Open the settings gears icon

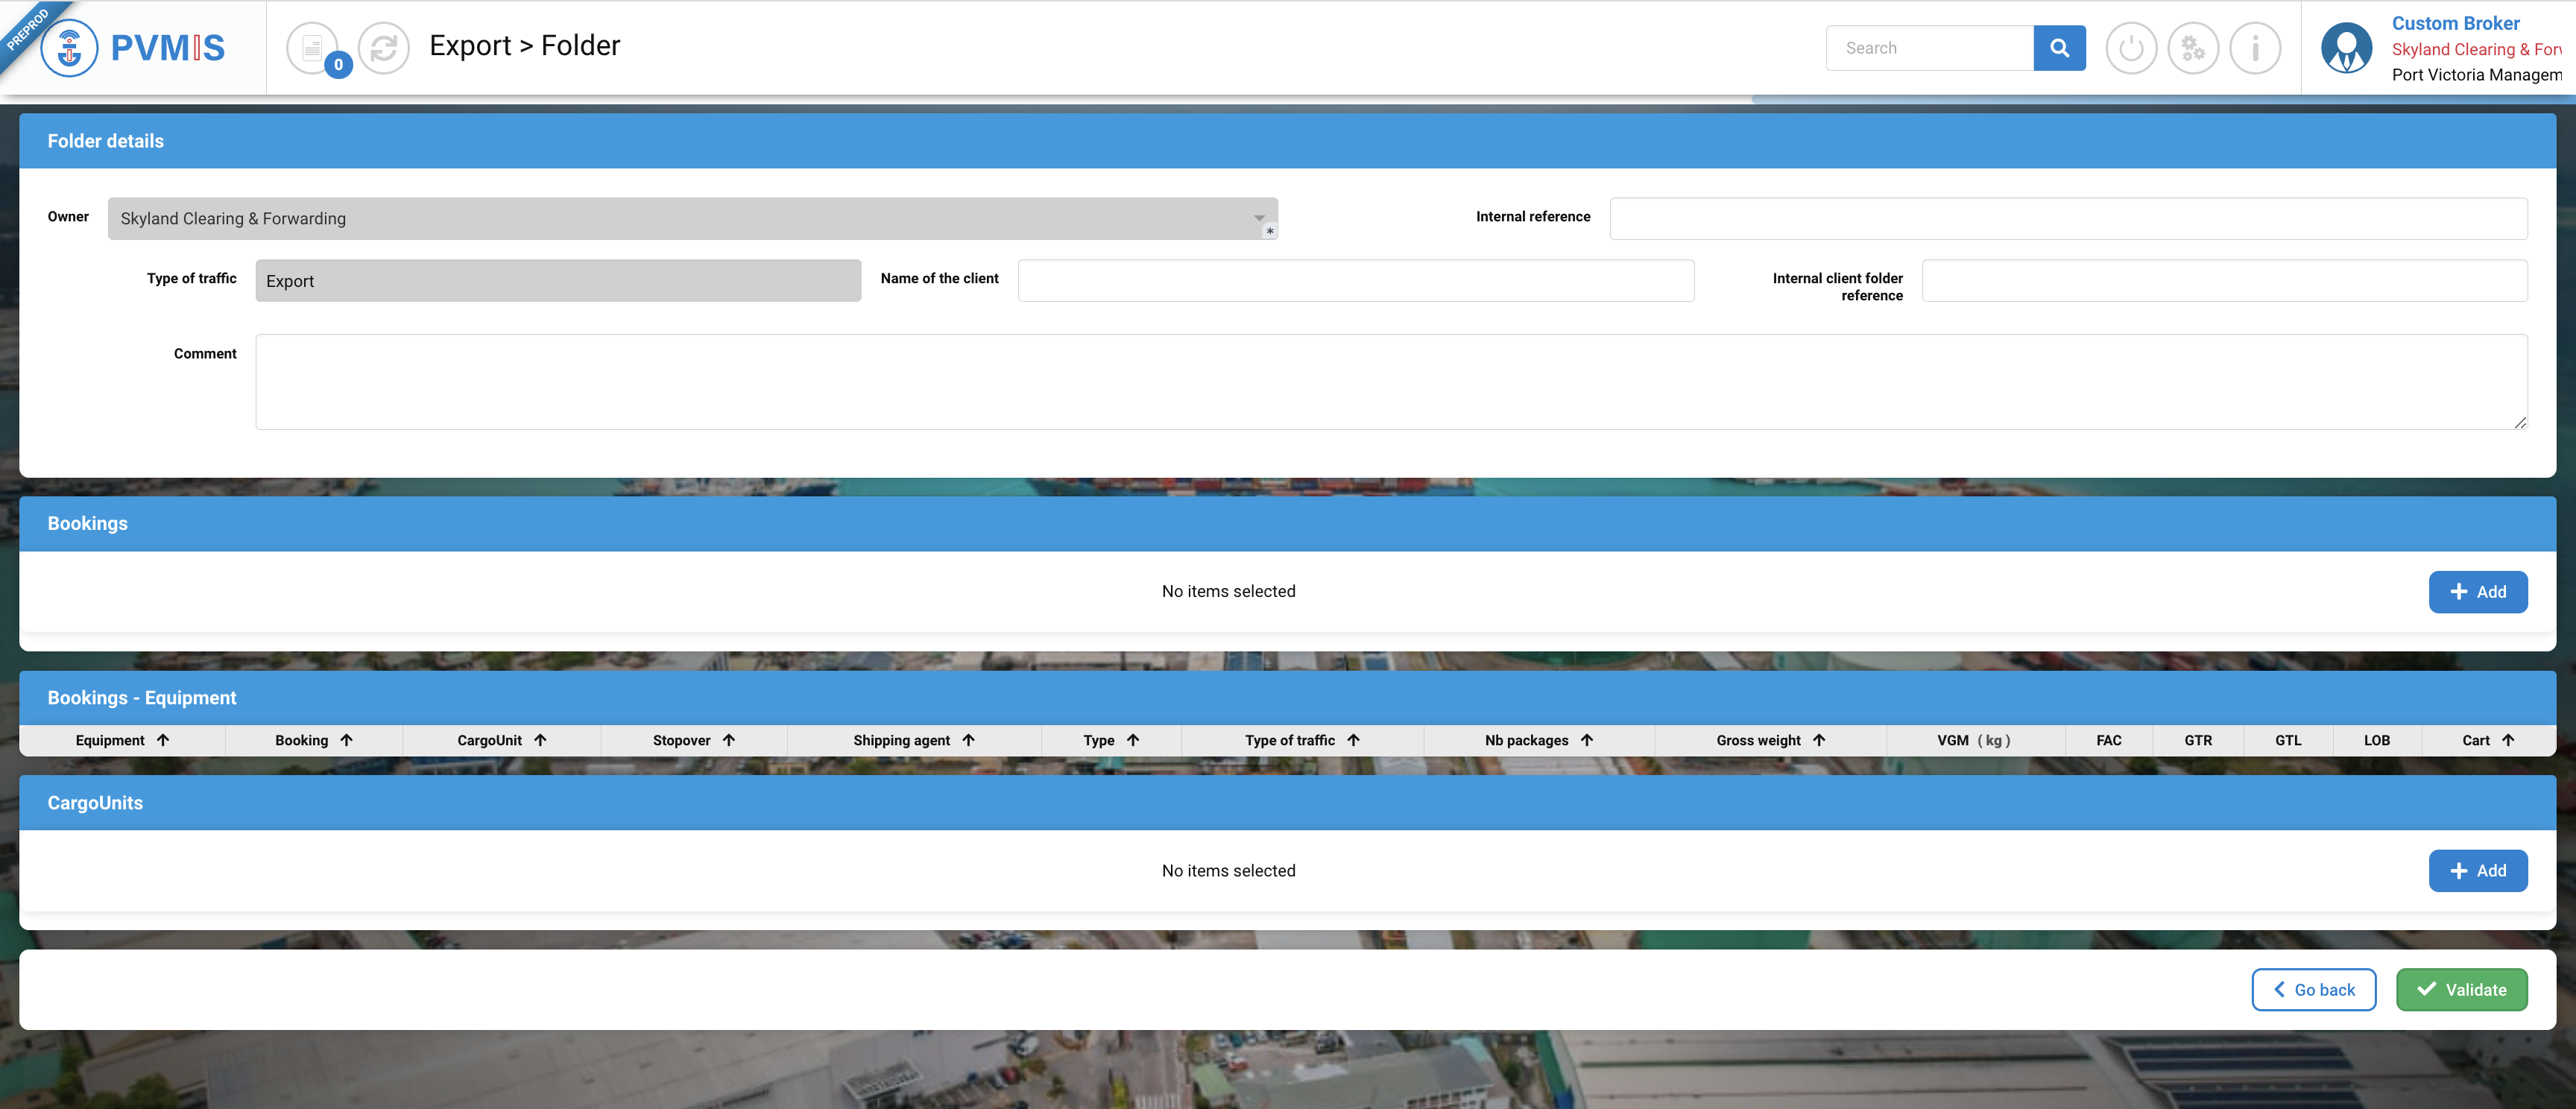2193,48
